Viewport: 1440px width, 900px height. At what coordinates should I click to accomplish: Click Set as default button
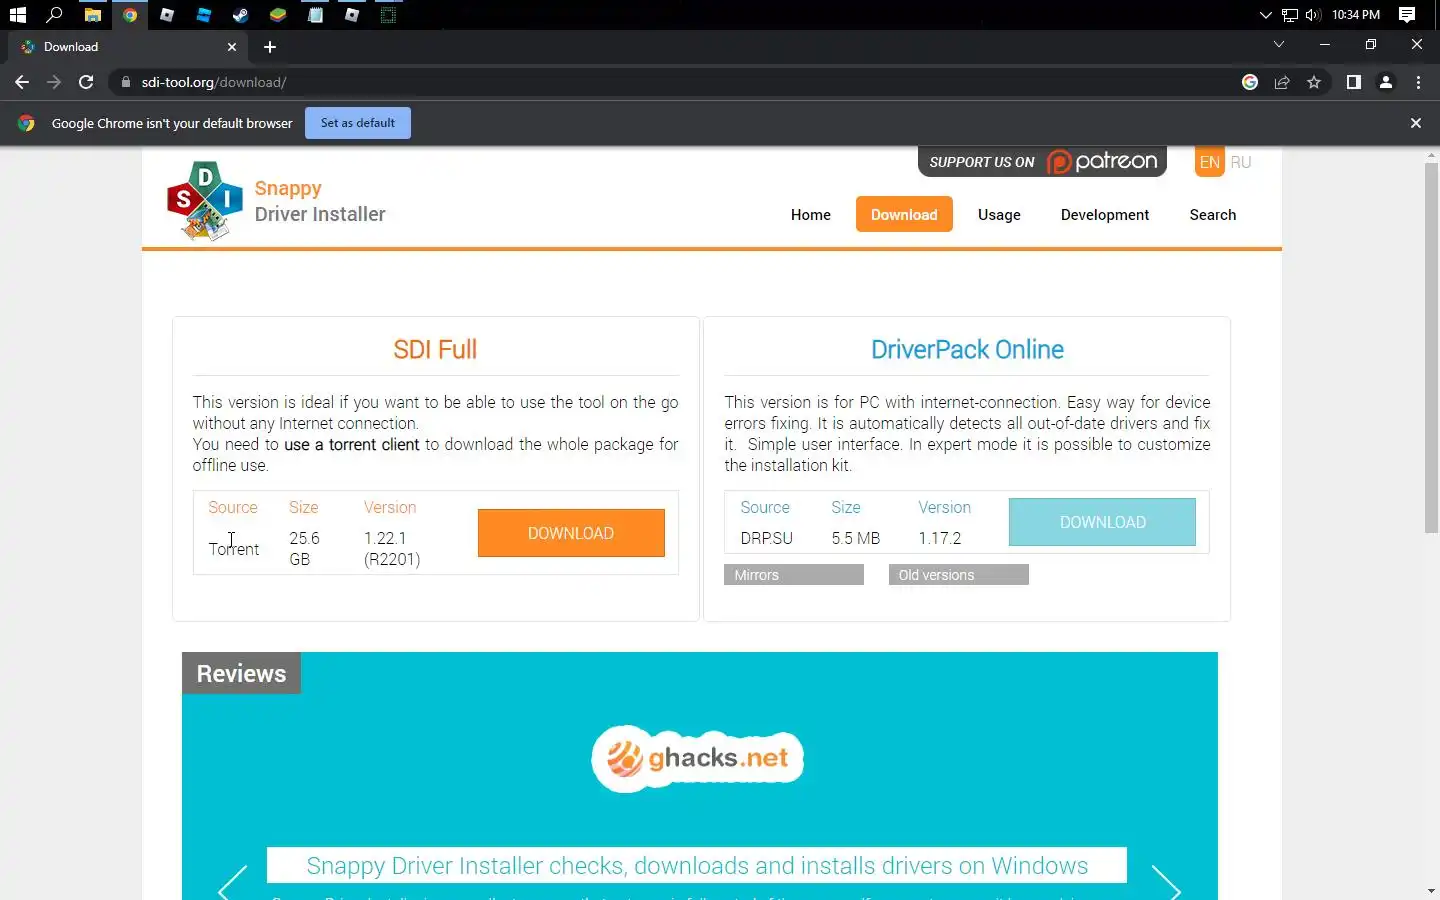tap(358, 123)
